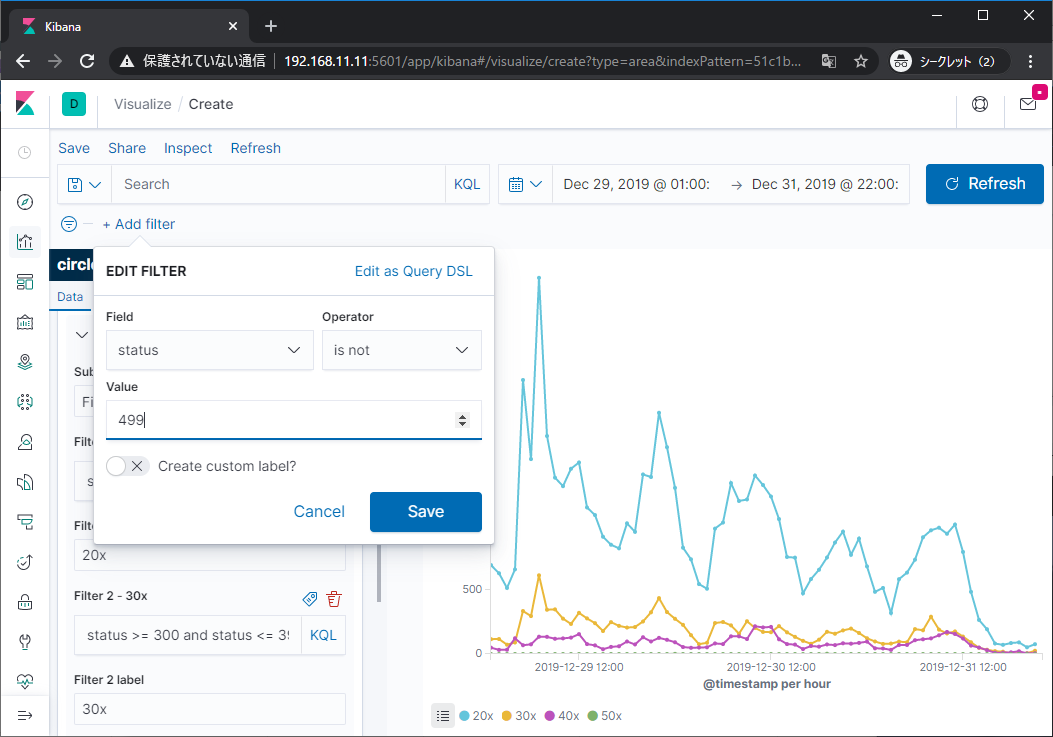
Task: Open the Inspect menu item
Action: 188,148
